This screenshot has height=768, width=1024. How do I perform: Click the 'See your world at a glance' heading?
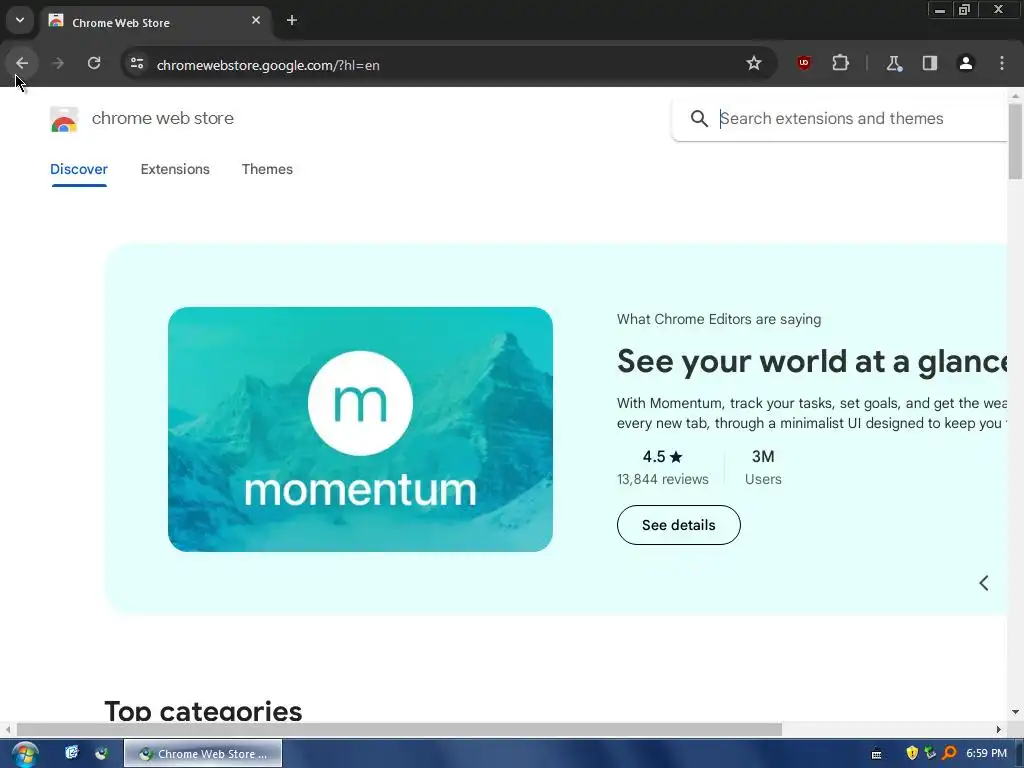[812, 362]
